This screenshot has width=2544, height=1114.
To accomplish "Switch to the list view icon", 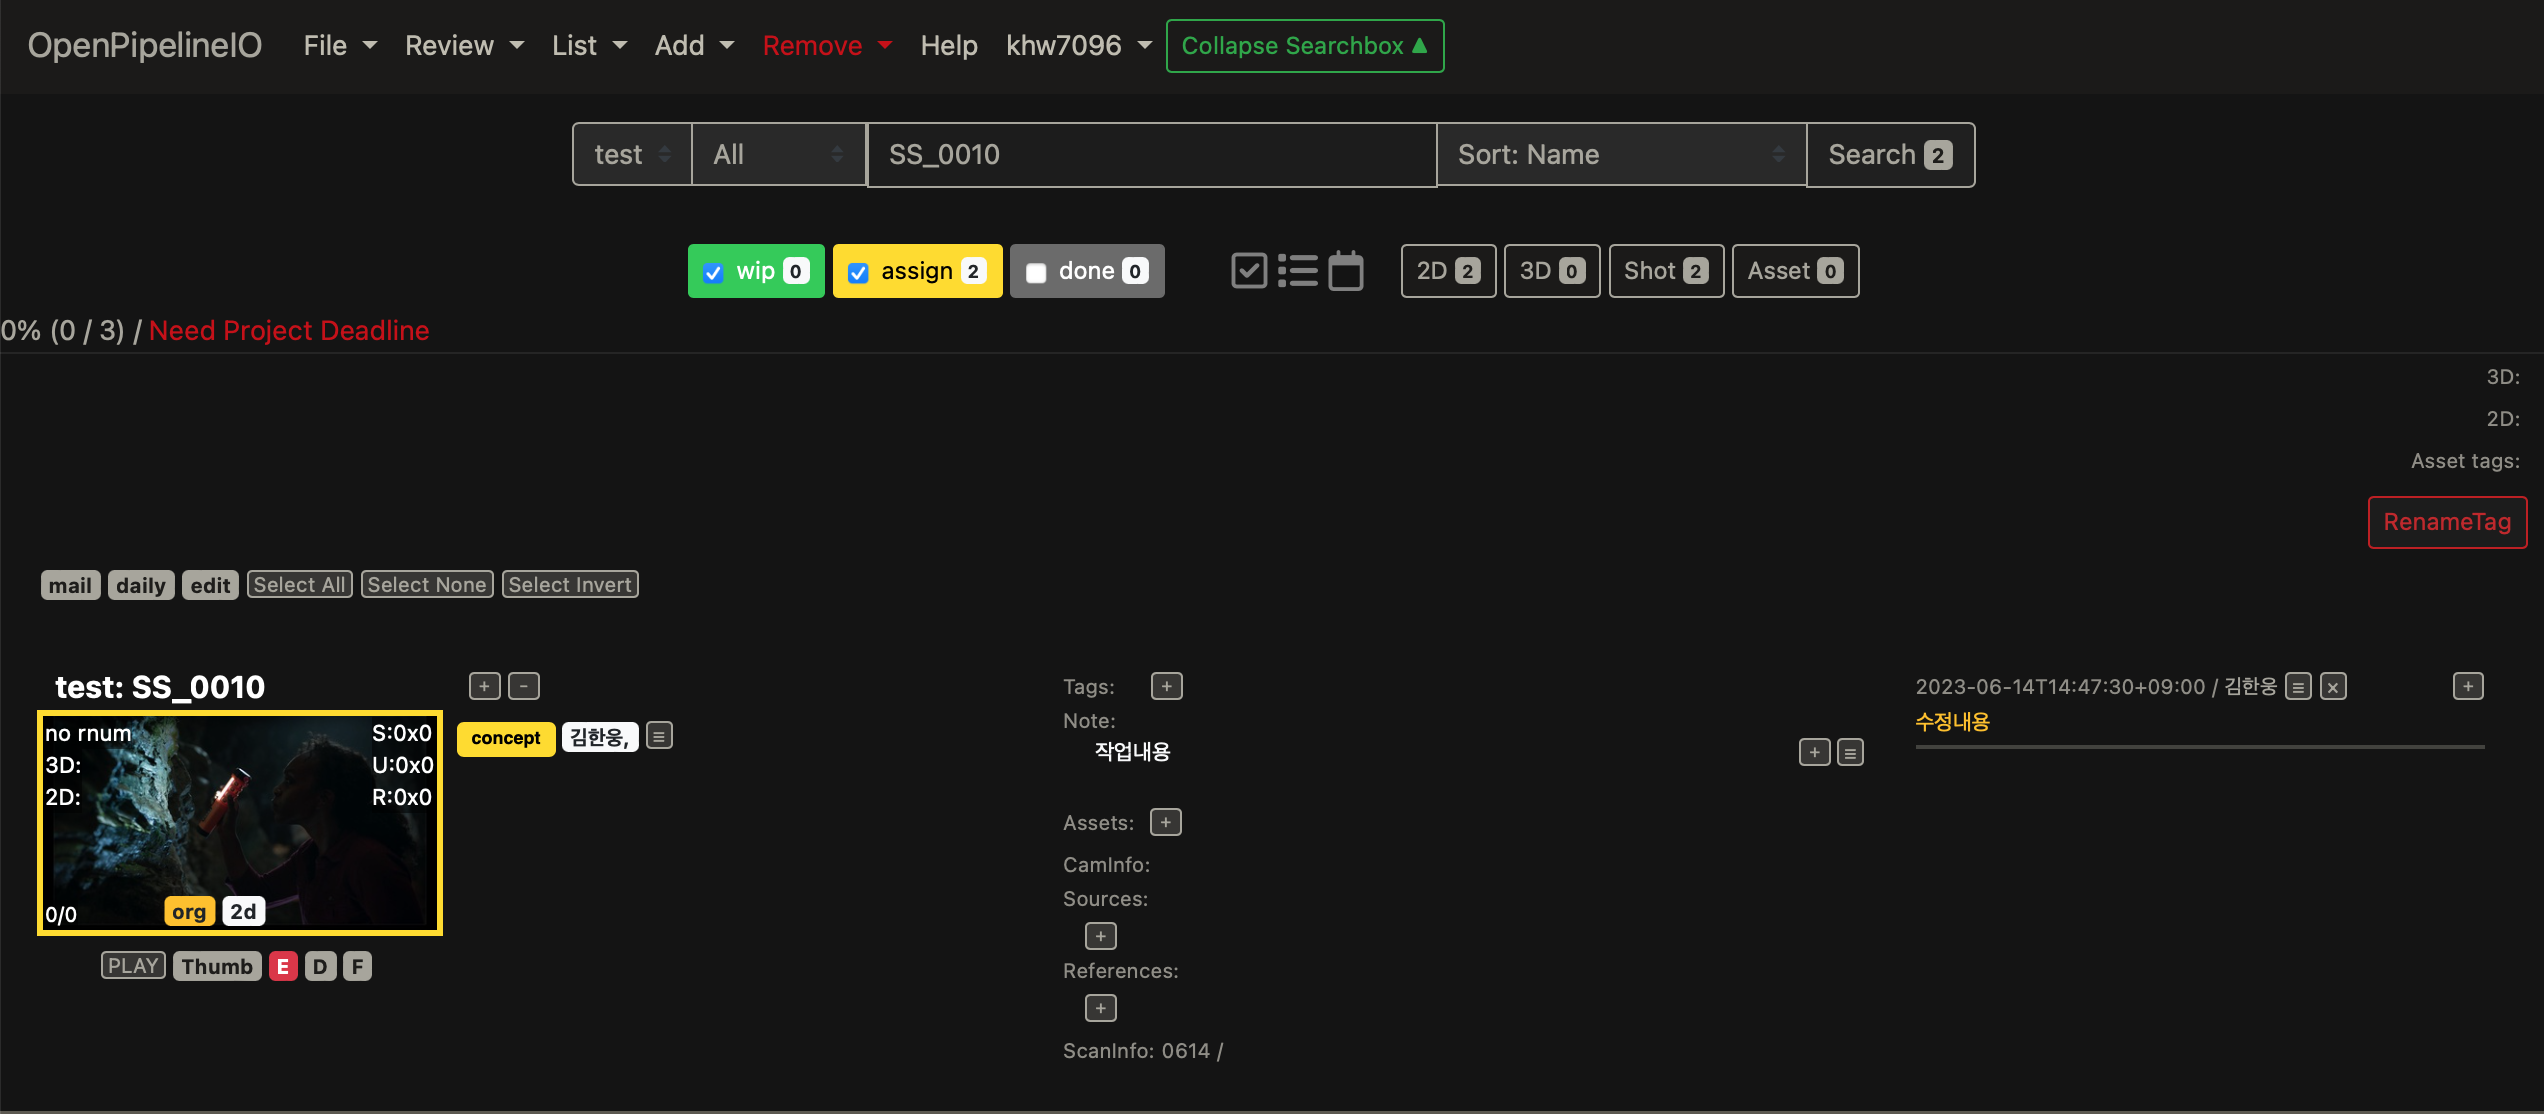I will [1298, 270].
